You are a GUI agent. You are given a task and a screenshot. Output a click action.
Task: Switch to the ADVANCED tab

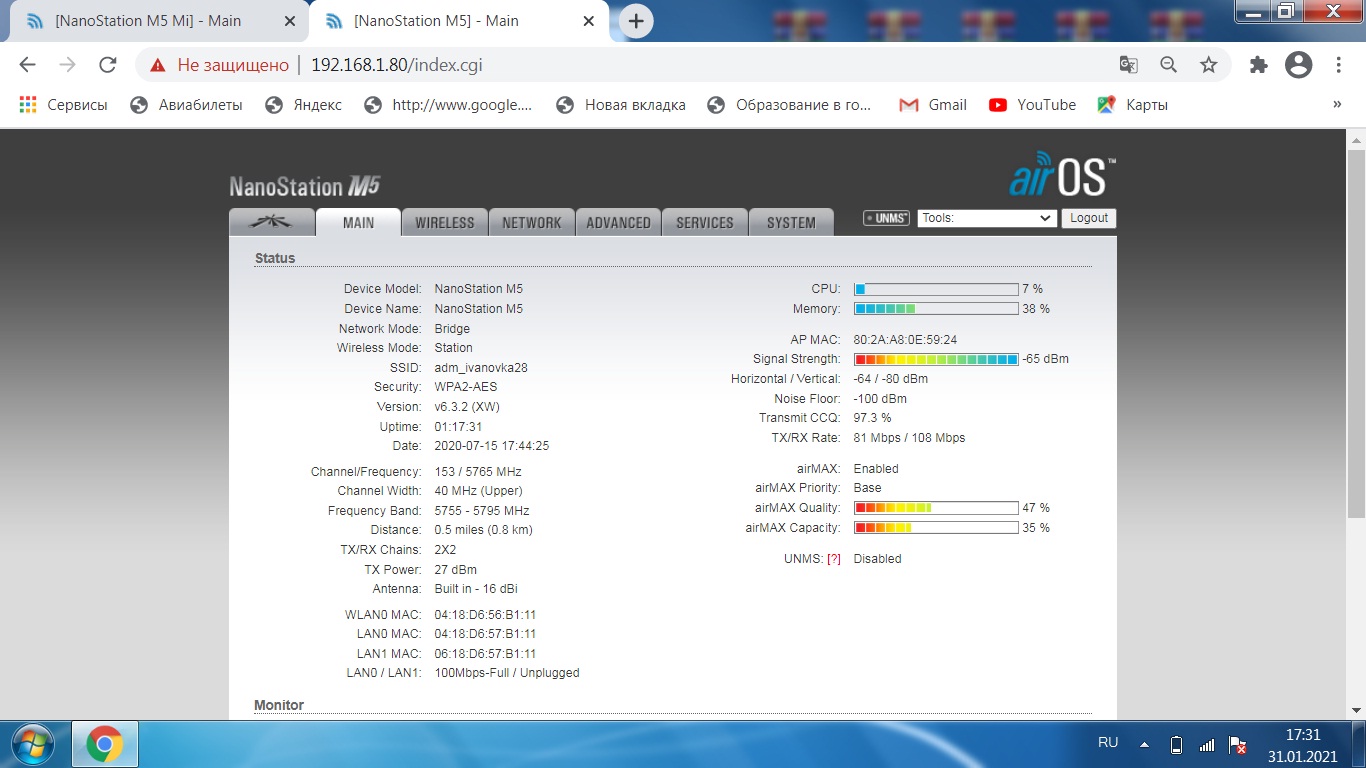pyautogui.click(x=618, y=222)
